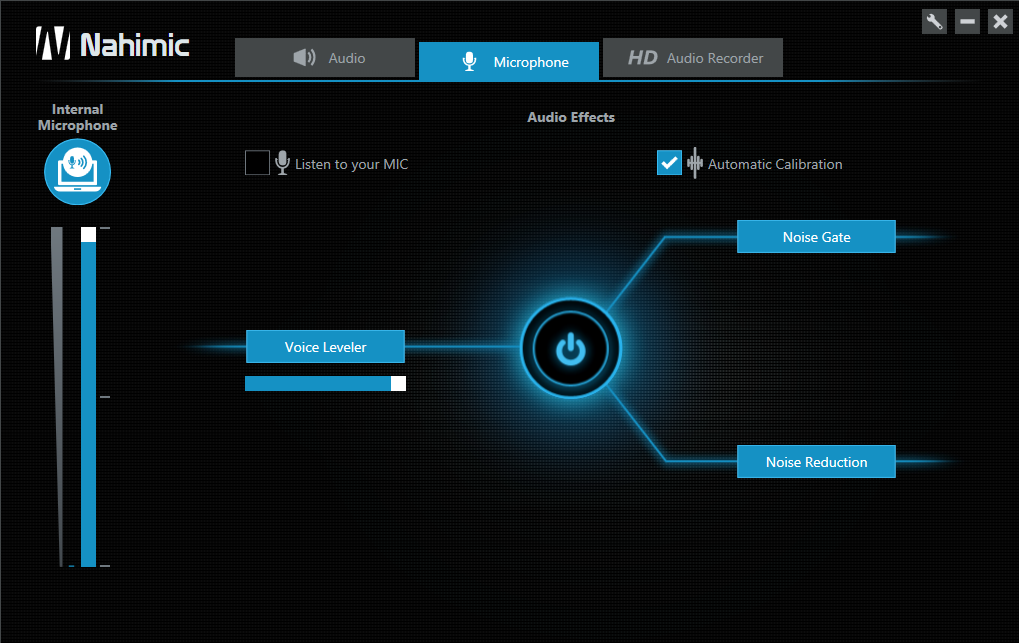Click the Nahimic logo
Screen dimensions: 1019x643
point(112,44)
